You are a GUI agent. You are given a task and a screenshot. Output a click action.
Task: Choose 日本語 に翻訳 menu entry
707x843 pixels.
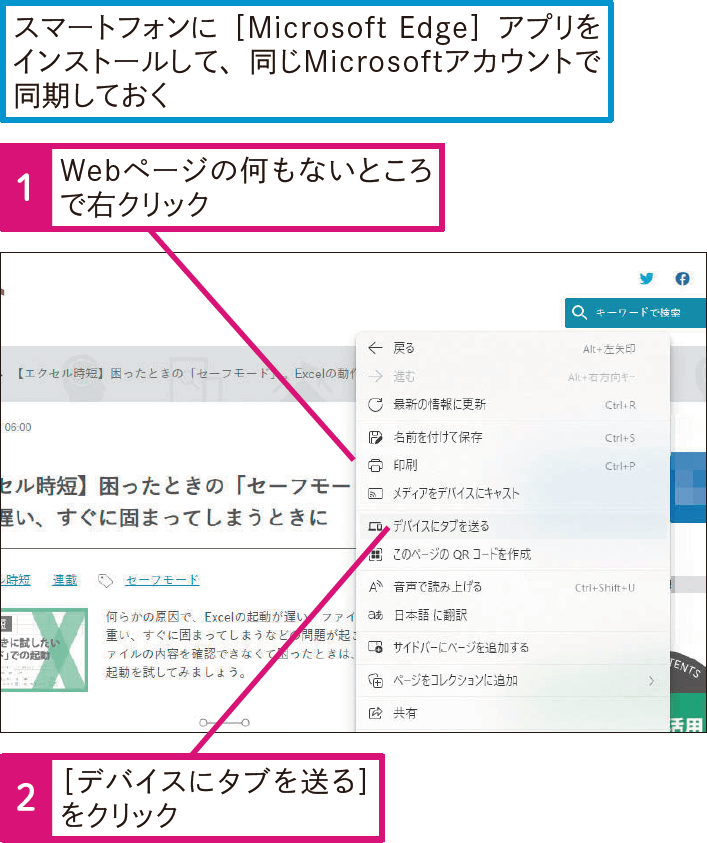513,615
